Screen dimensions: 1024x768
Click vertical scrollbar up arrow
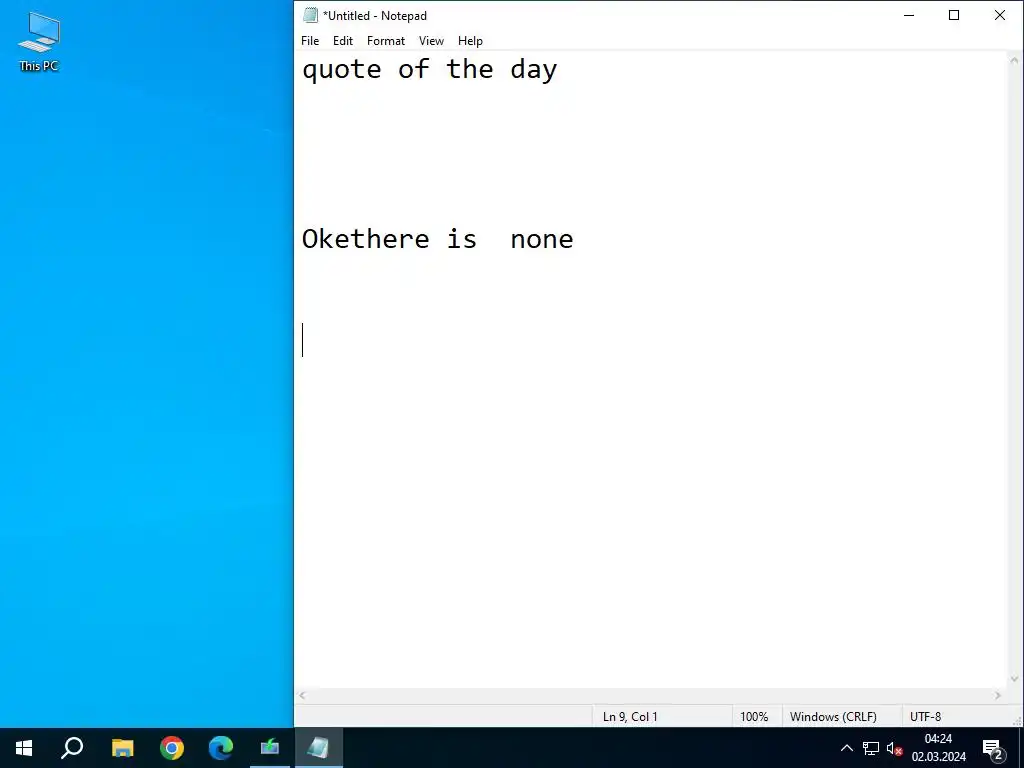(1014, 60)
